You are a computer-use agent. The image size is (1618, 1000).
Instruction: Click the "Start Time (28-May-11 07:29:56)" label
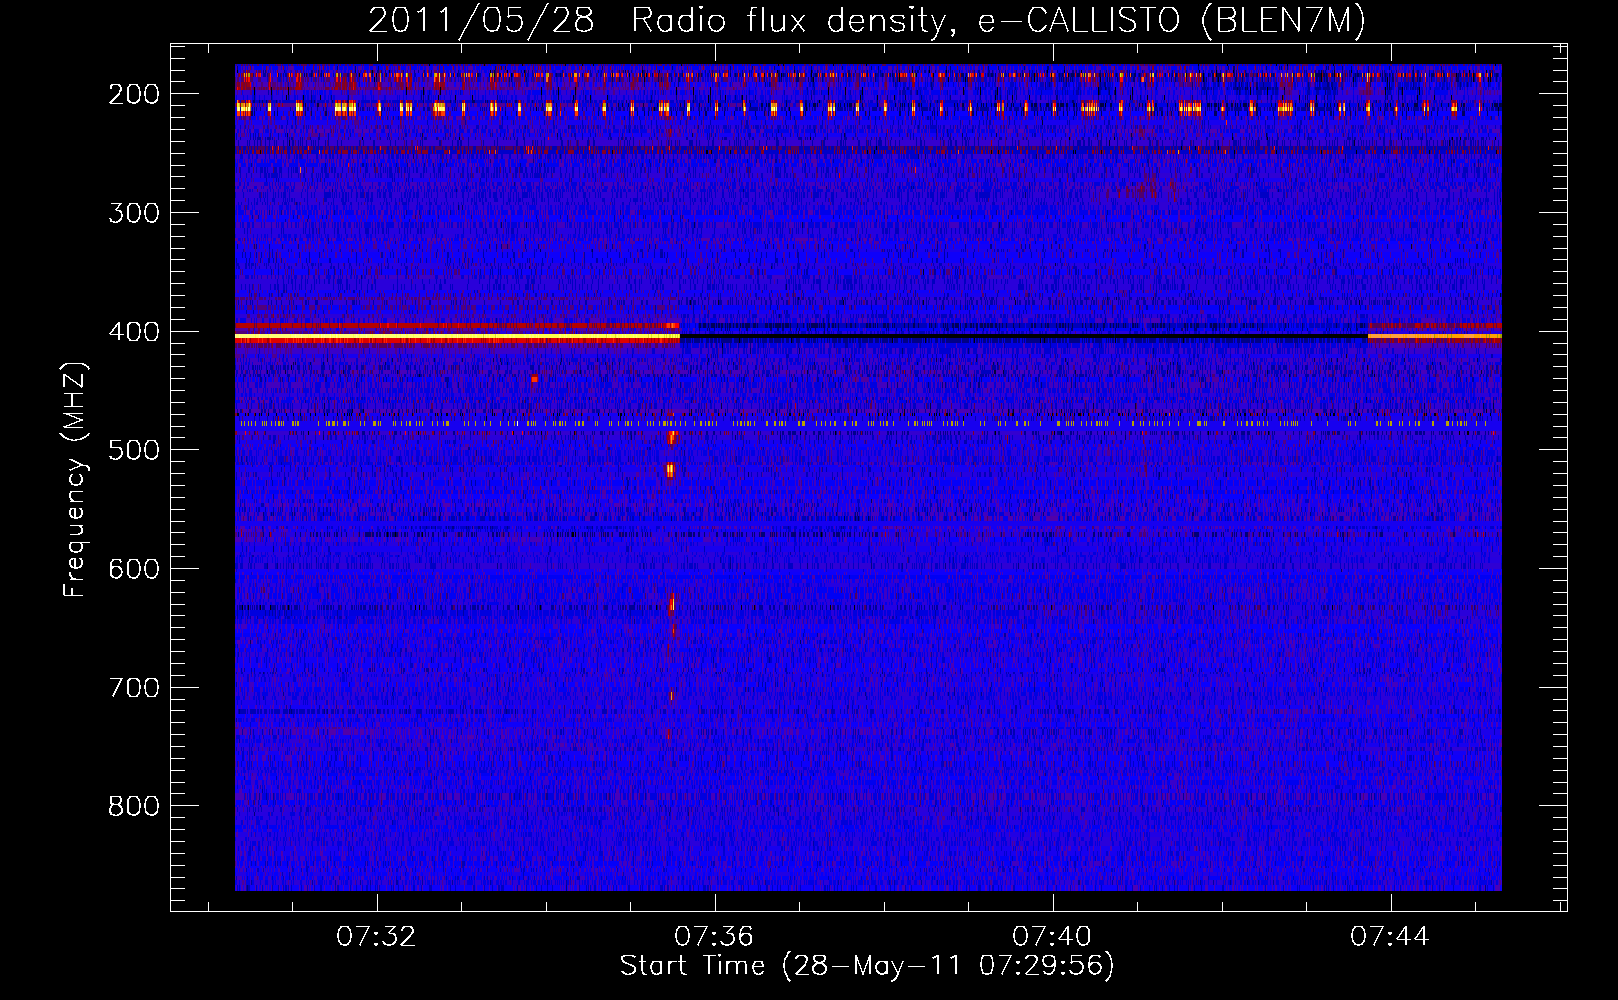click(x=867, y=966)
